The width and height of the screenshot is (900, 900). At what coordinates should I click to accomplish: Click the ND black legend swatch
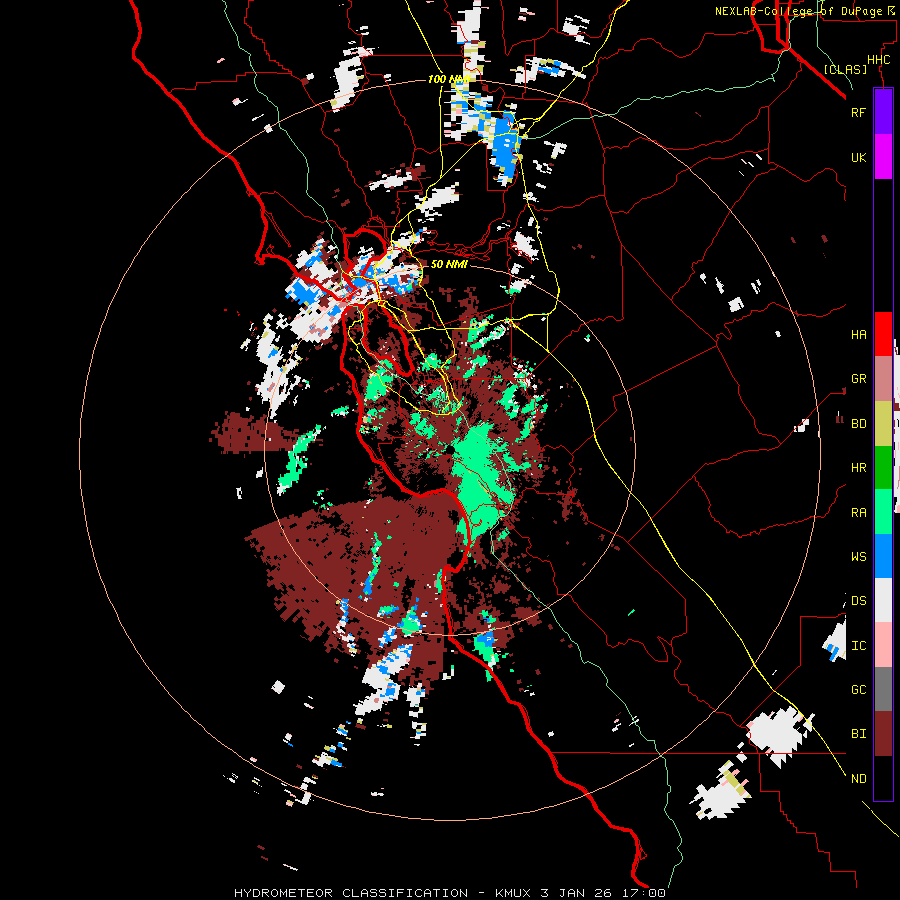pos(883,778)
